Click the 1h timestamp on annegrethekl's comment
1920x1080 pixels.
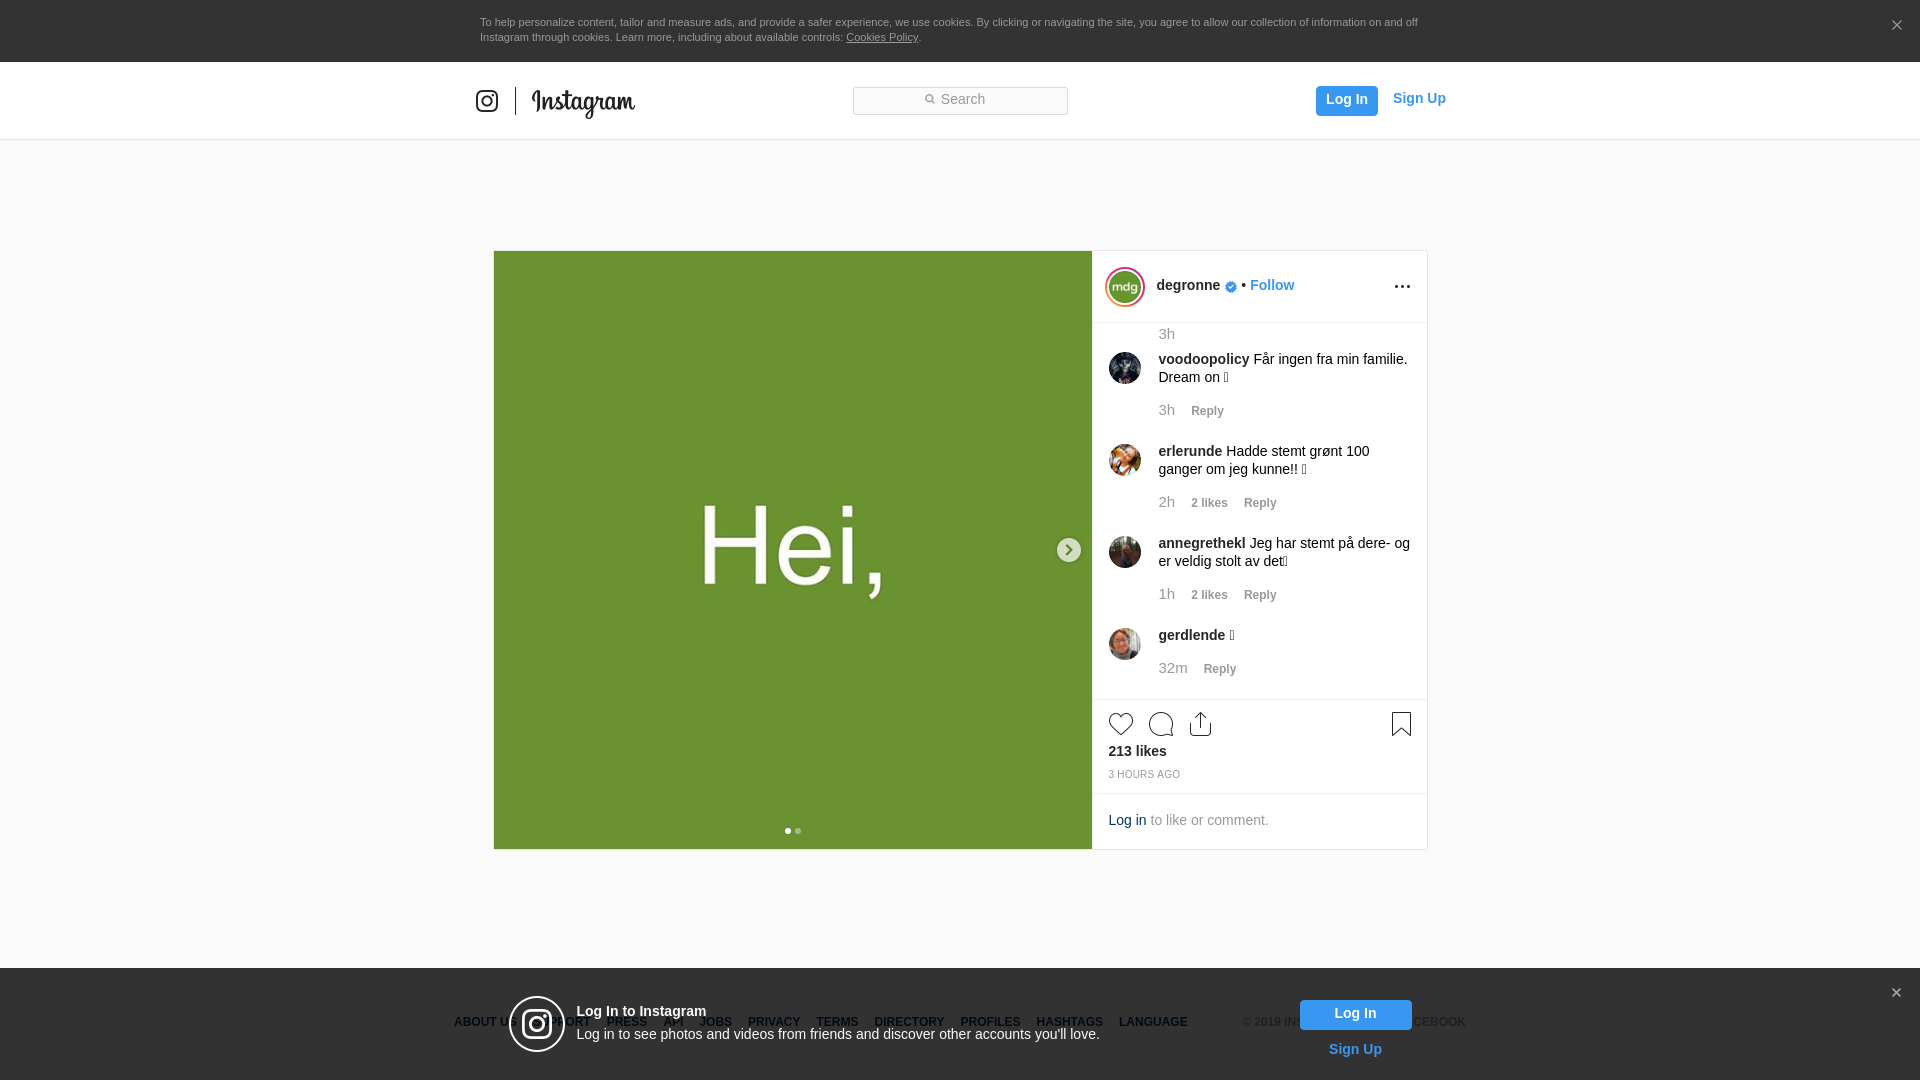tap(1166, 594)
